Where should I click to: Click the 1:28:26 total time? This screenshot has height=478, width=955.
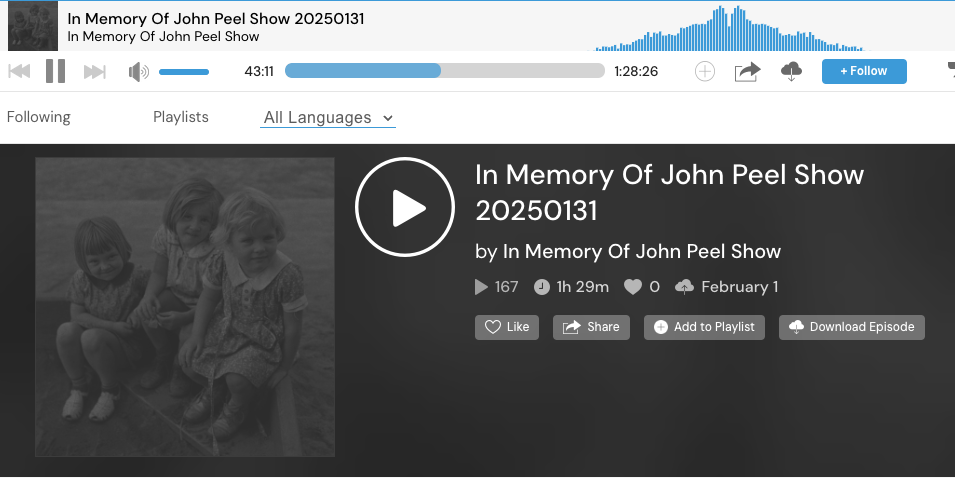point(636,71)
